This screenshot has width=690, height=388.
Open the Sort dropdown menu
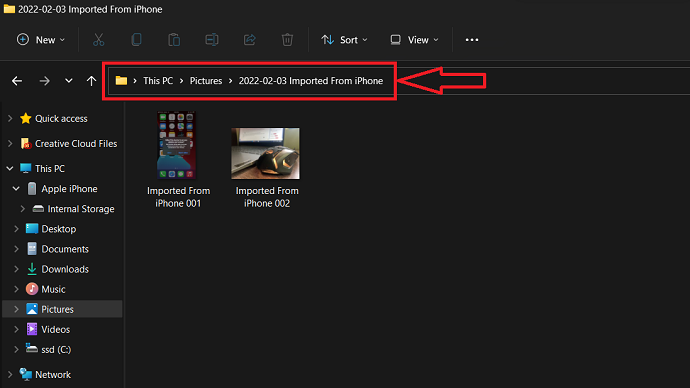[345, 40]
